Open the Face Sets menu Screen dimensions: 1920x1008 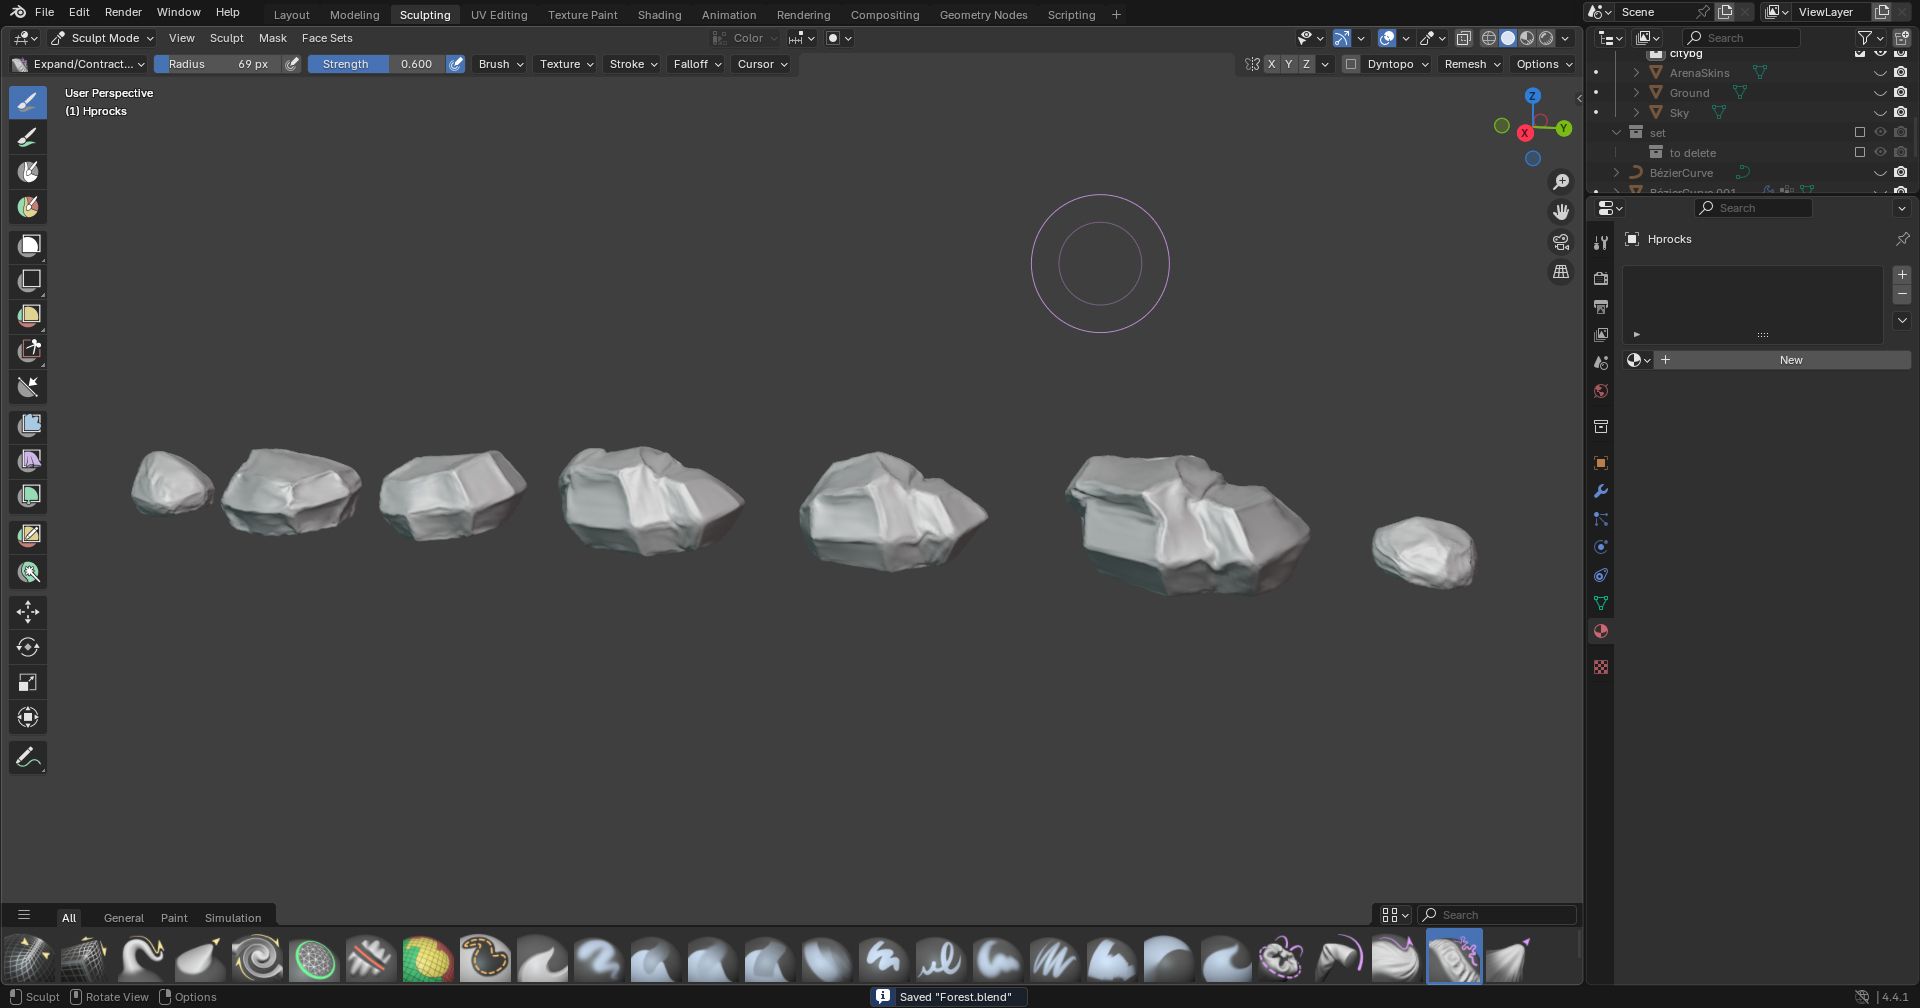coord(327,38)
